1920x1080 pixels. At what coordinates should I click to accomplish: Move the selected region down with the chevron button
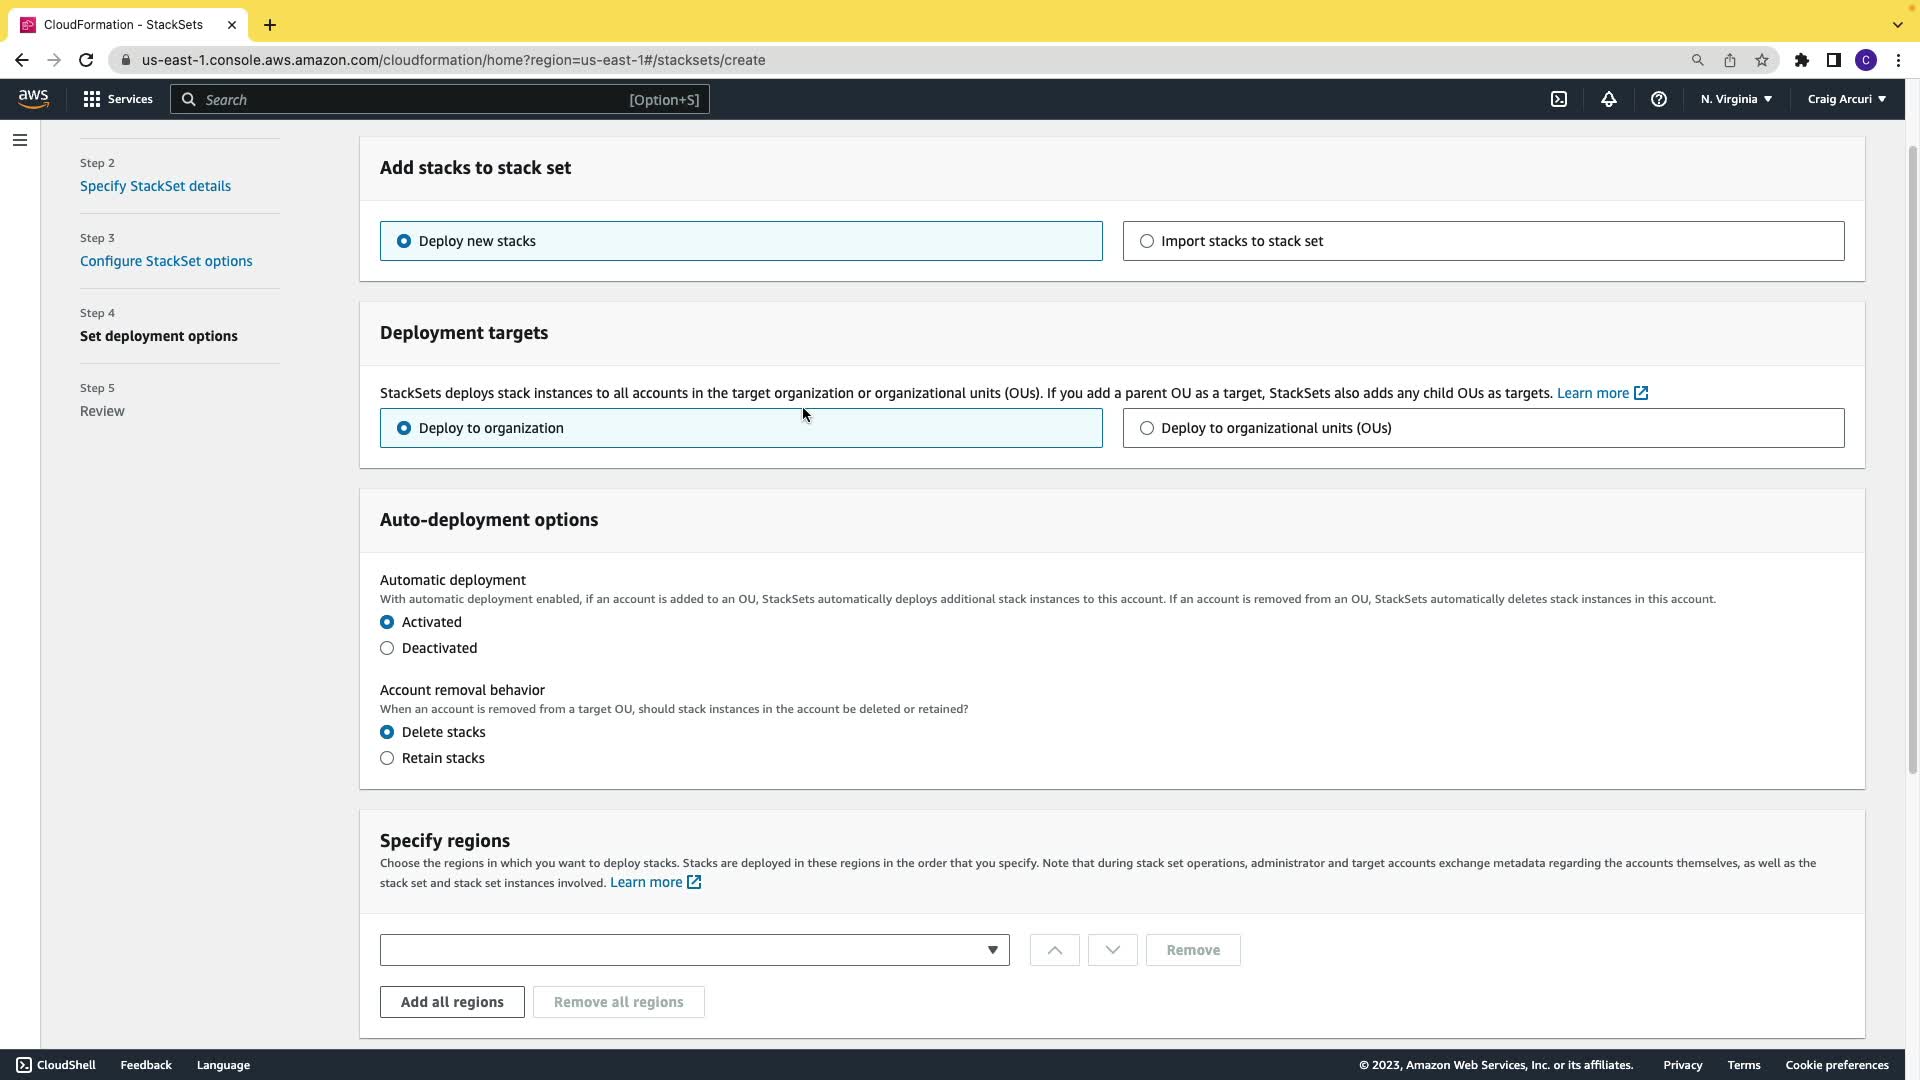[x=1112, y=950]
